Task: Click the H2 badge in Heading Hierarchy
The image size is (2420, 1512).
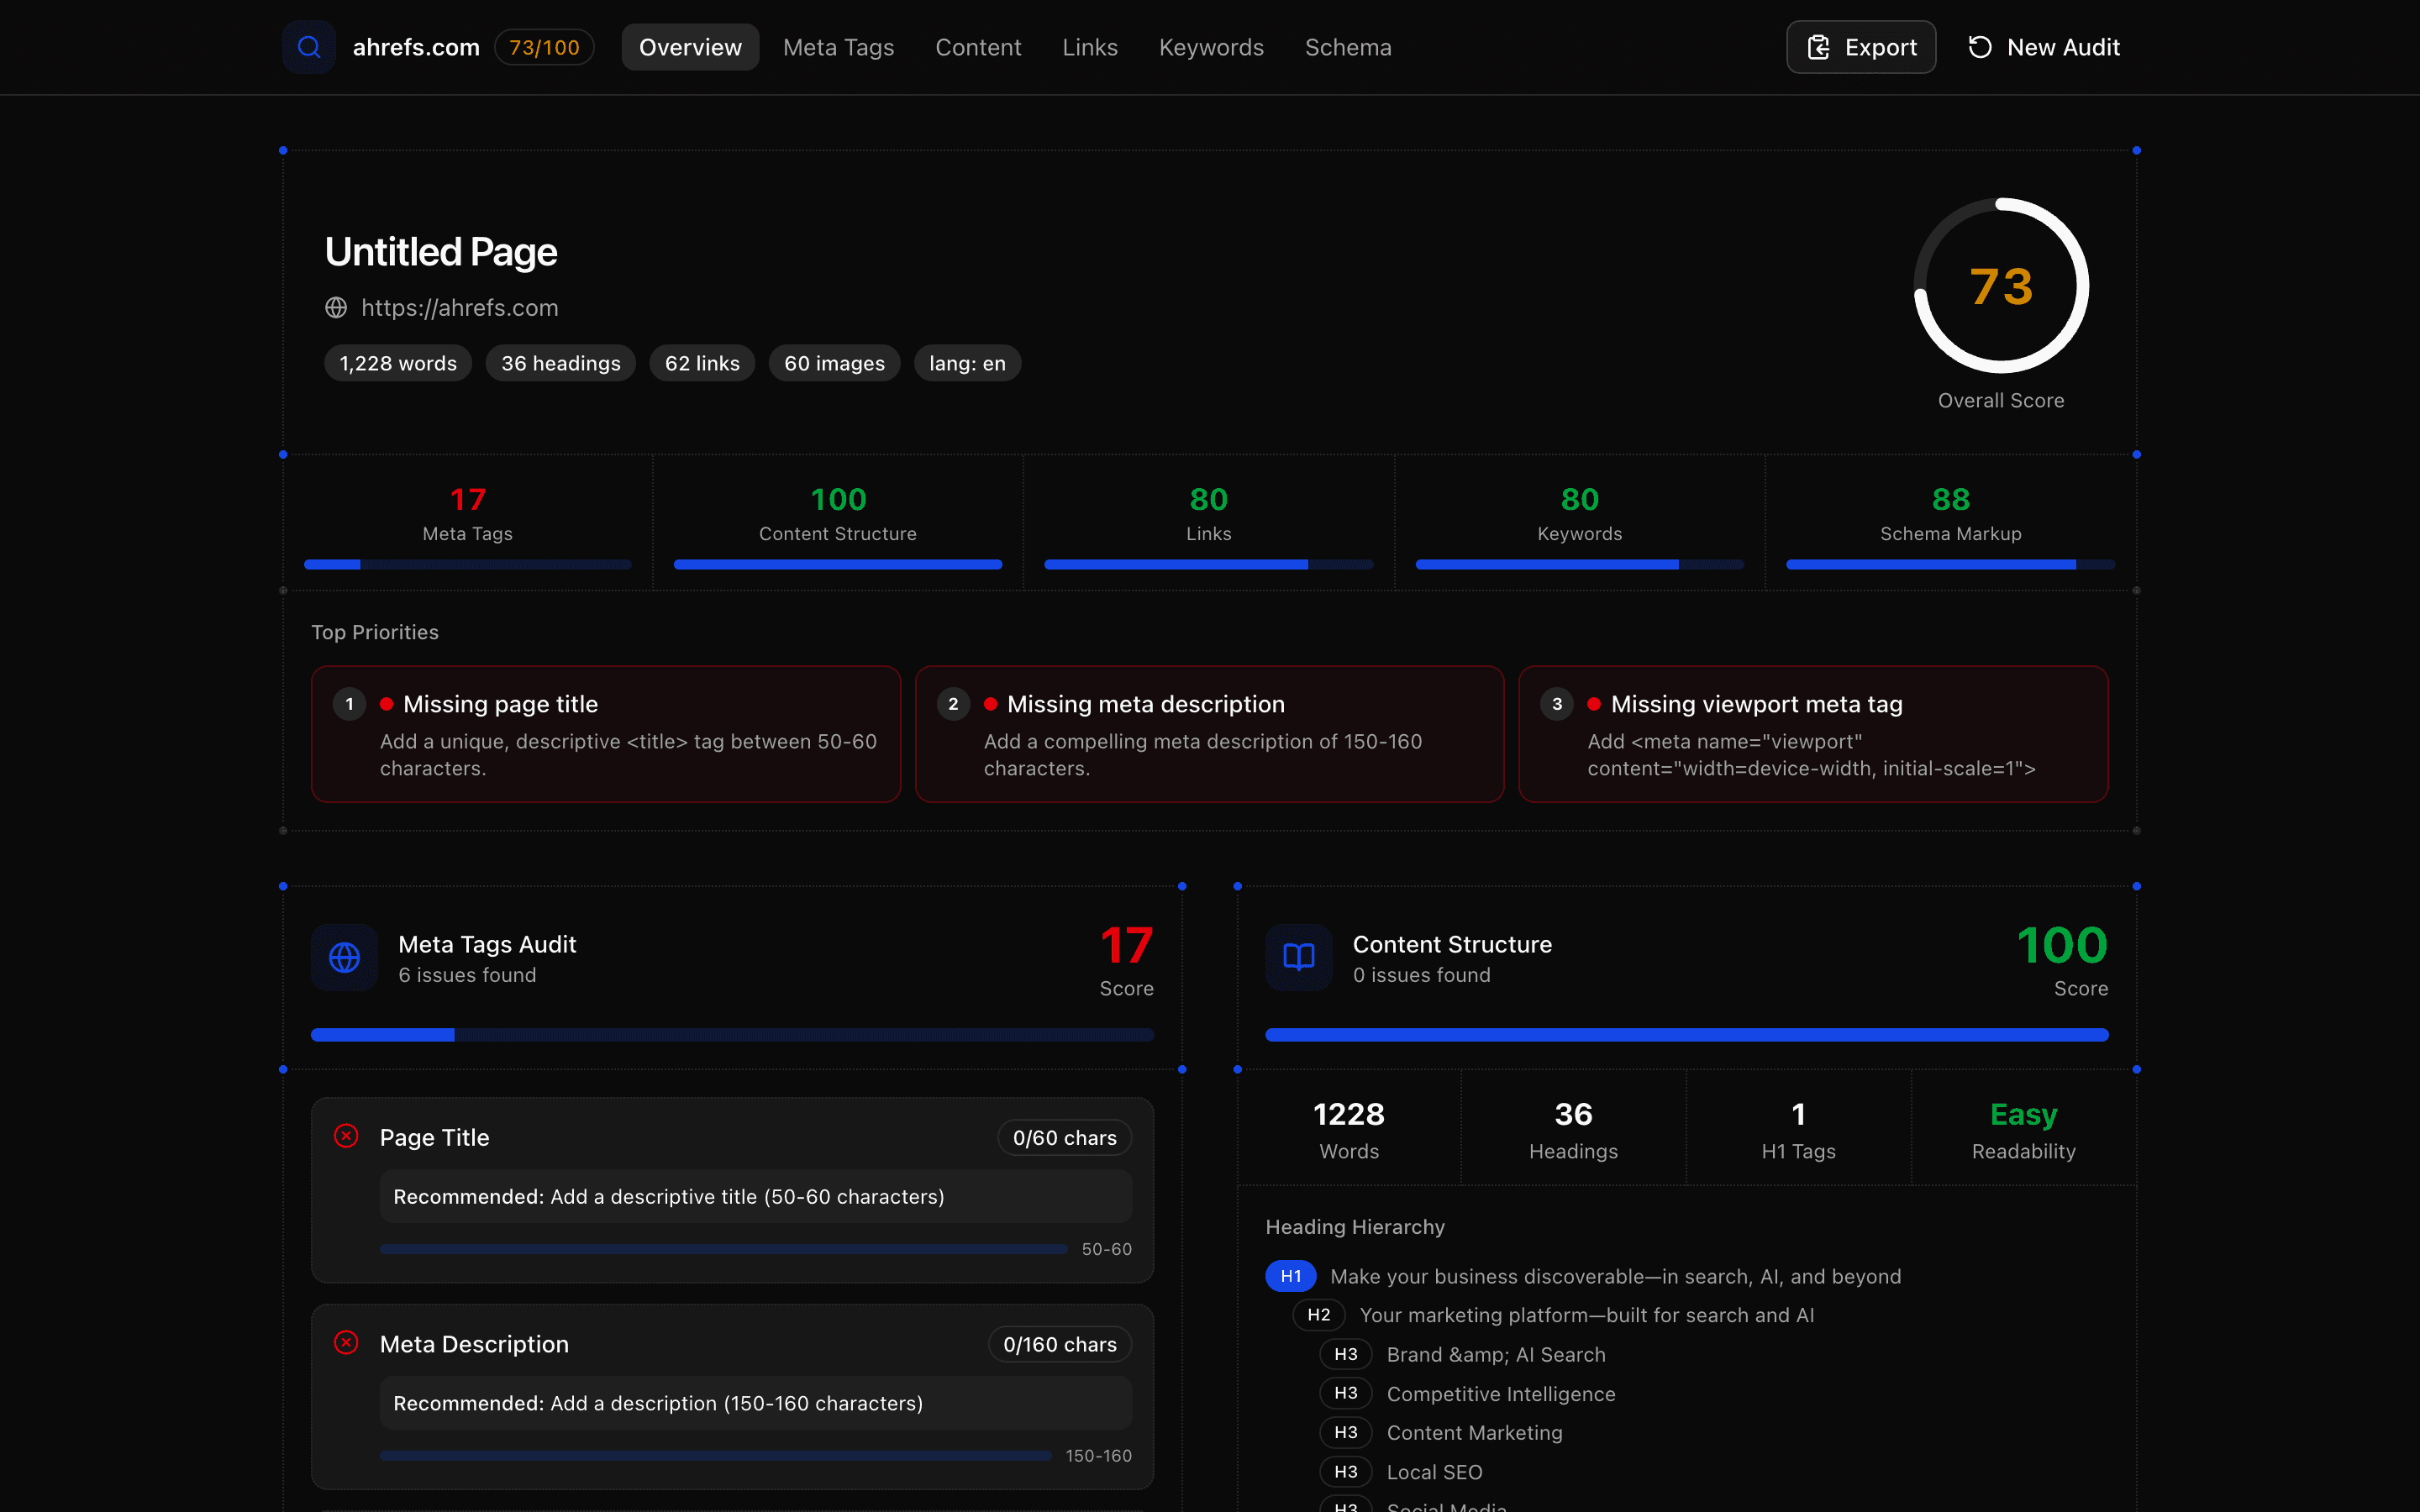Action: pyautogui.click(x=1319, y=1315)
